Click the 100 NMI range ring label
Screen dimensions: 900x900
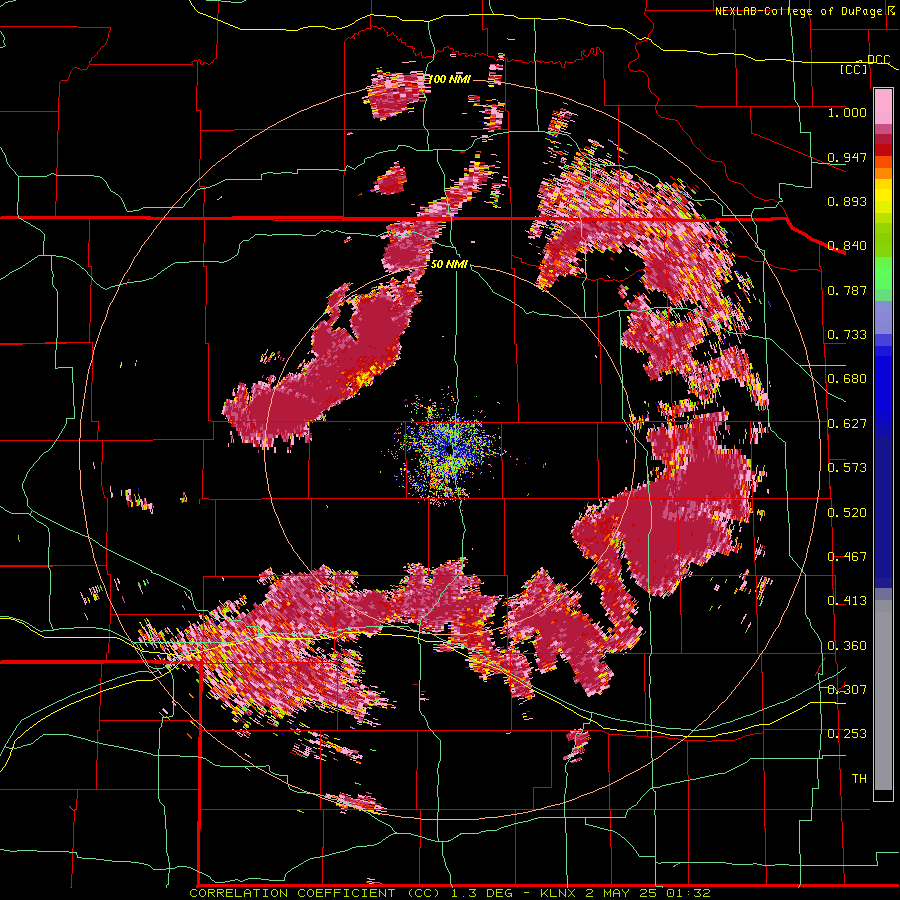(x=449, y=79)
